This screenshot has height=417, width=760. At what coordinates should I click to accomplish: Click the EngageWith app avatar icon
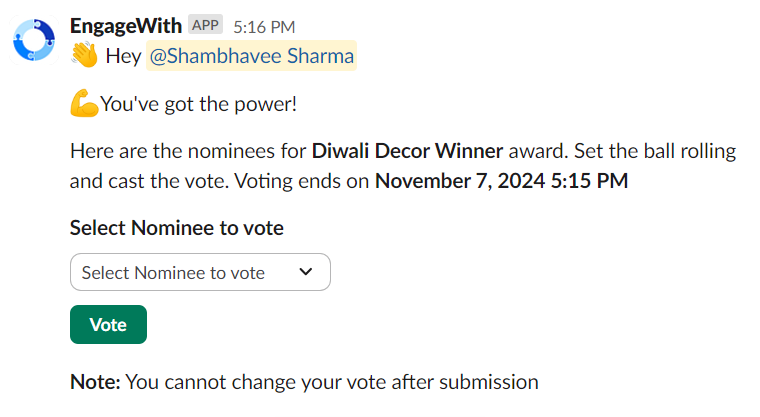click(34, 39)
